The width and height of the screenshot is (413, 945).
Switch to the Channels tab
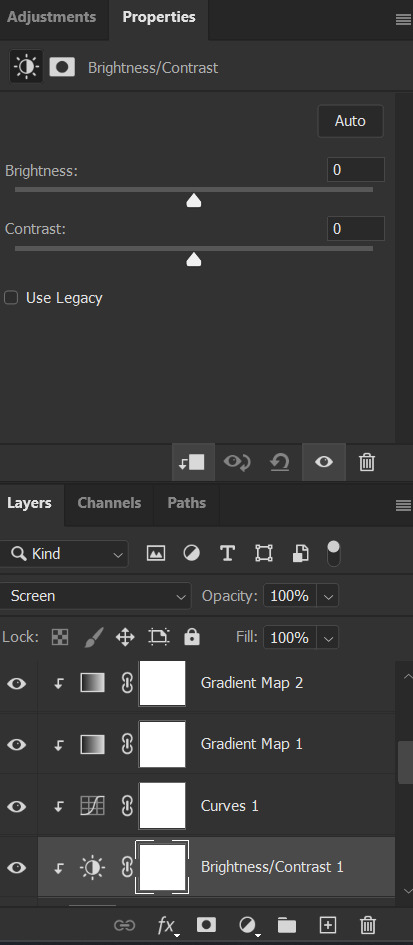tap(109, 503)
